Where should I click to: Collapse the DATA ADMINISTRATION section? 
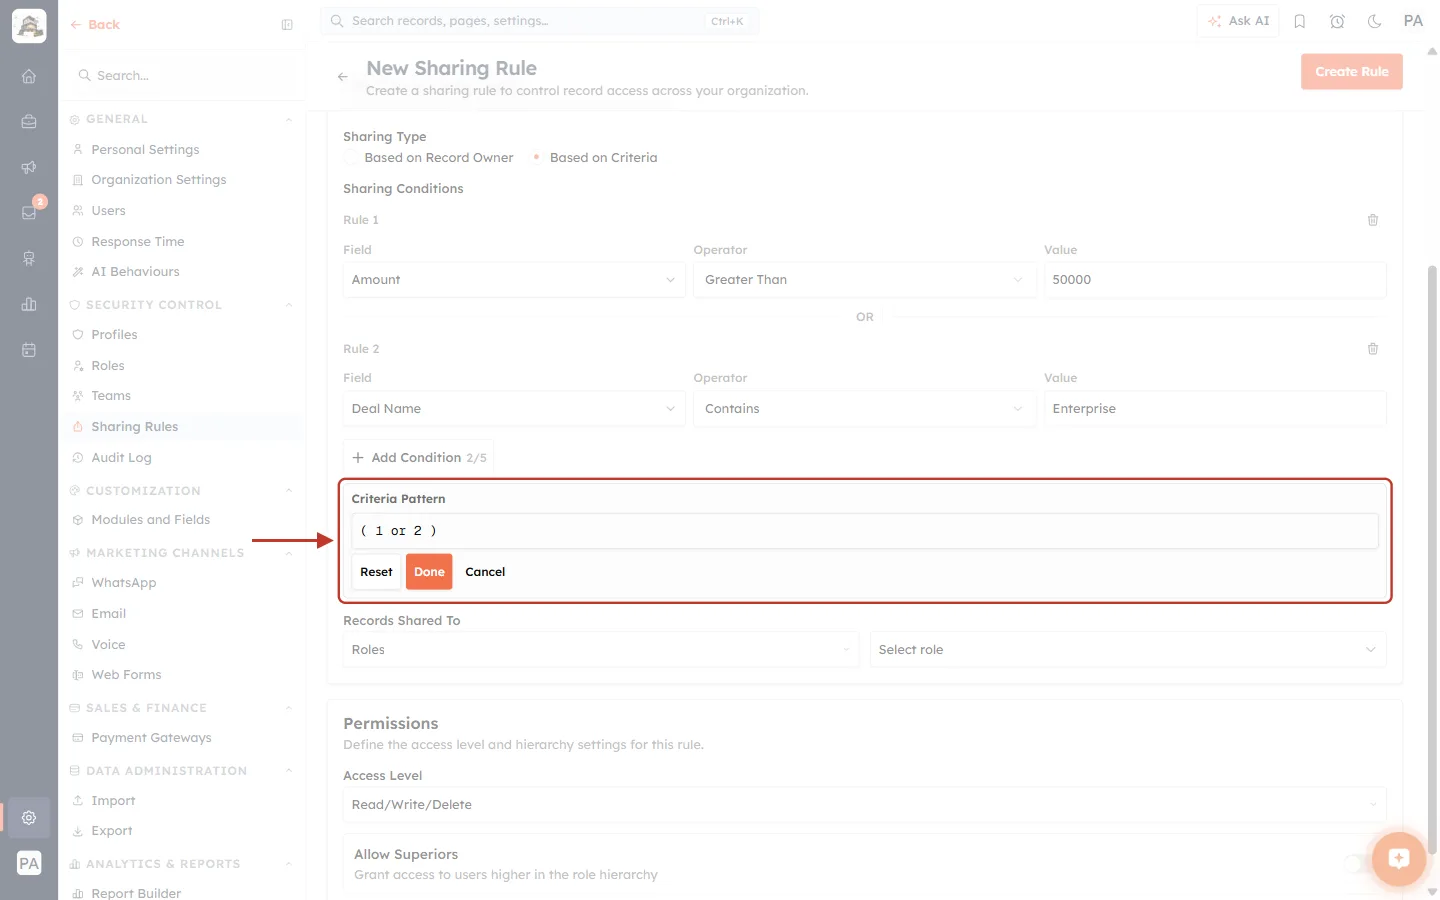tap(289, 771)
